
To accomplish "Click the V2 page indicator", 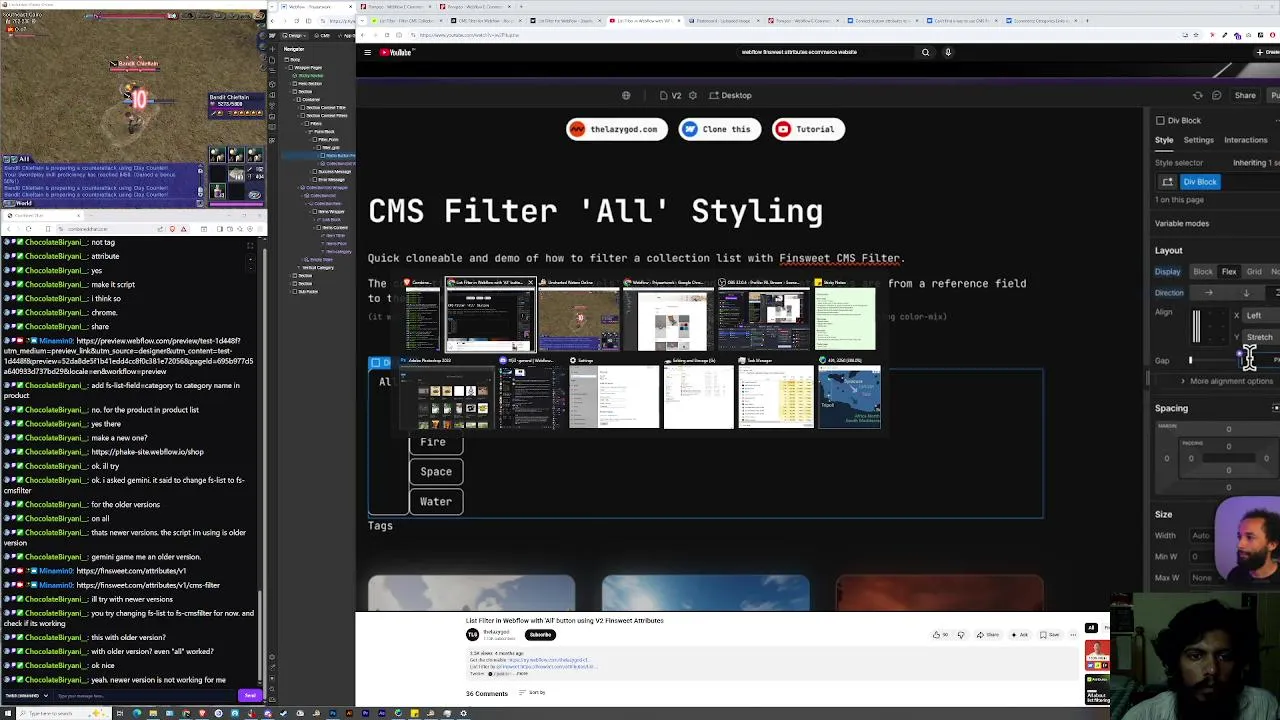I will [671, 96].
